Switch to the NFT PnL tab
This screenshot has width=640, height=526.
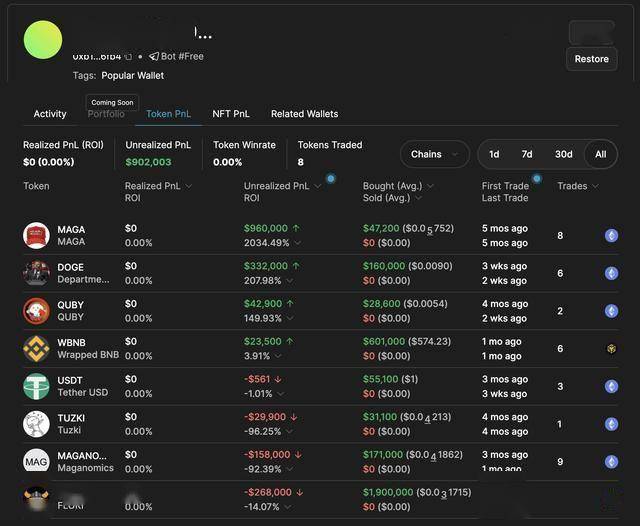pyautogui.click(x=231, y=114)
